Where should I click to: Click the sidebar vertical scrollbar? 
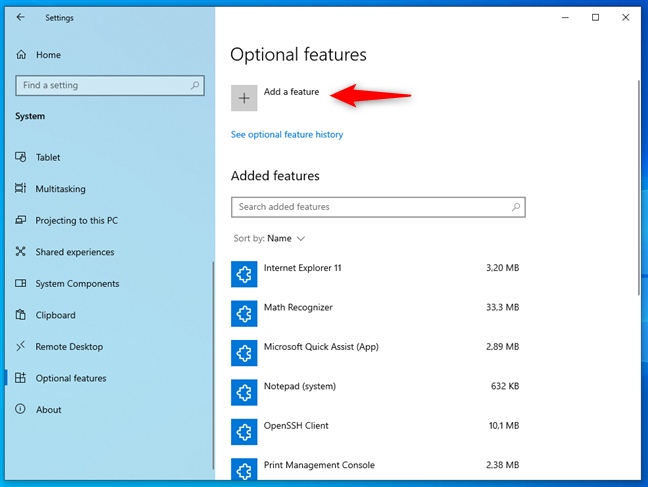pos(213,365)
